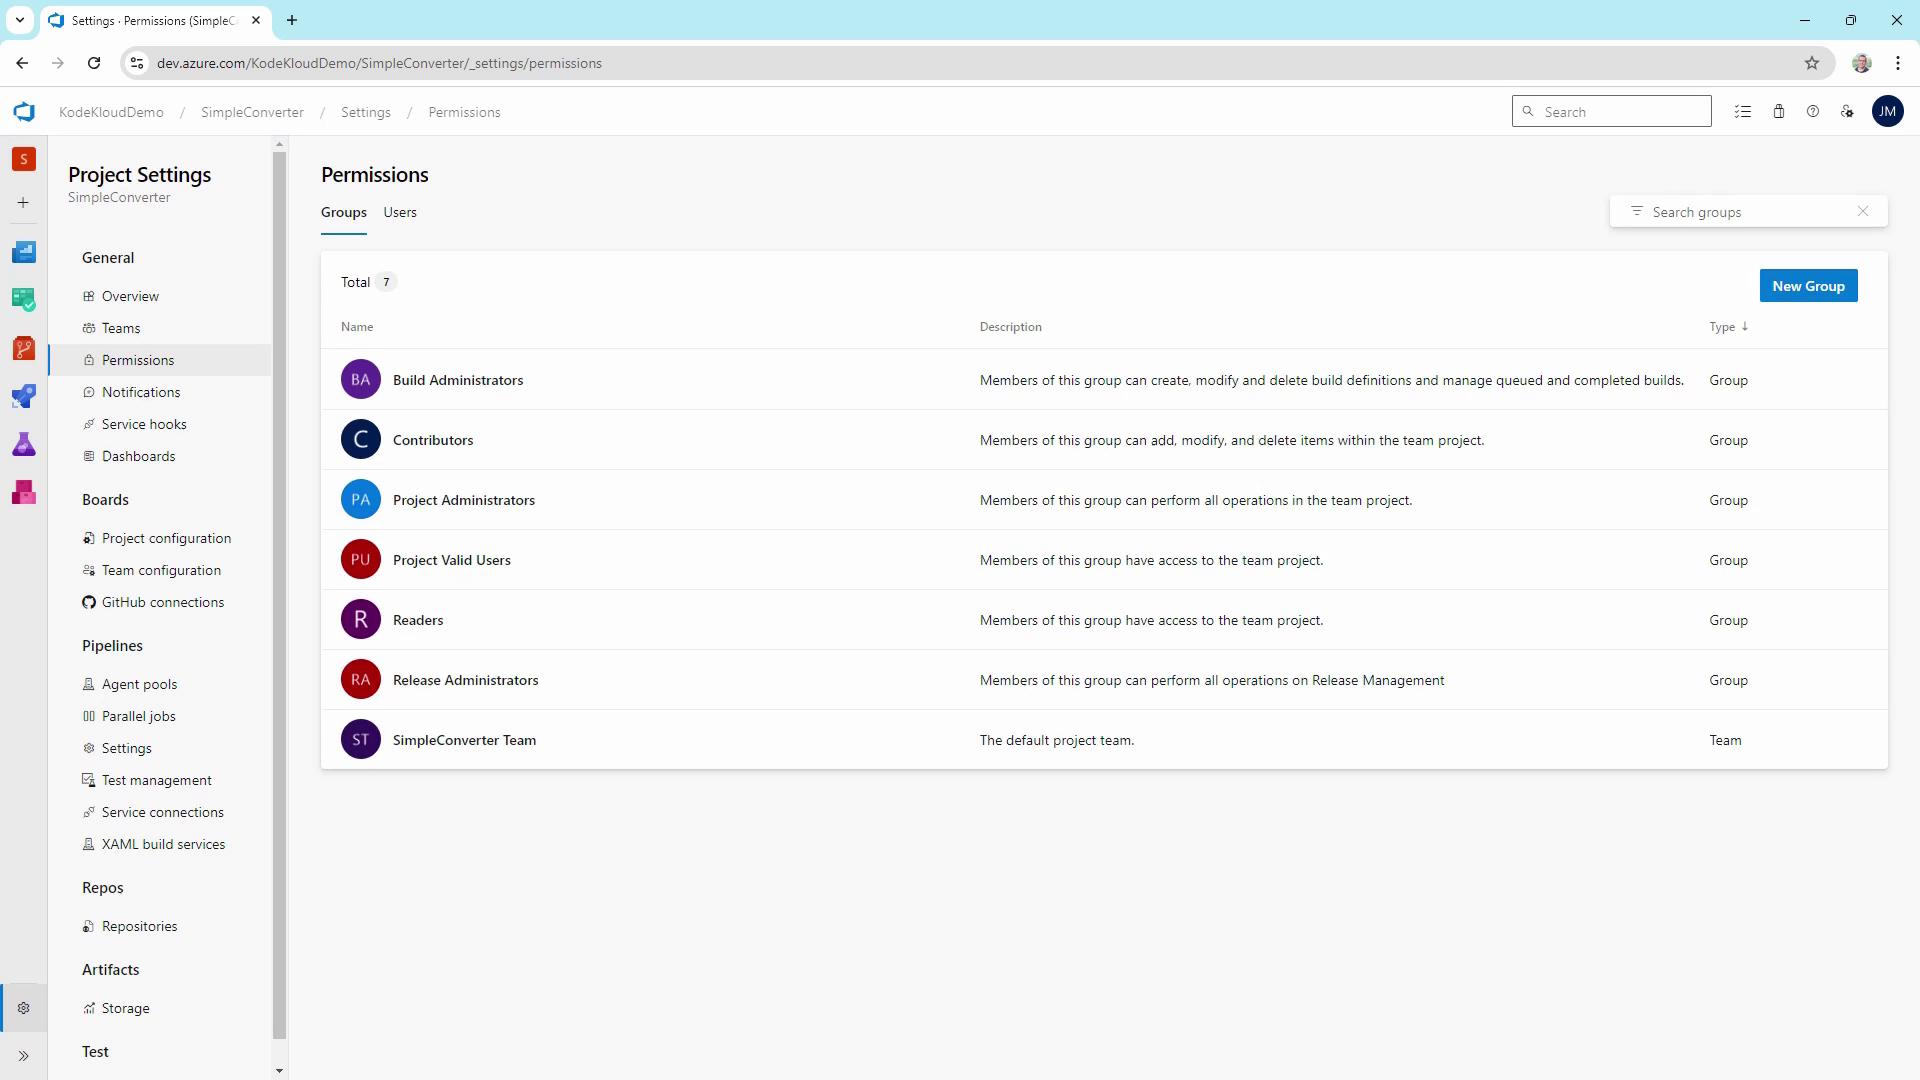Open Help question mark icon
1920x1080 pixels.
1813,112
